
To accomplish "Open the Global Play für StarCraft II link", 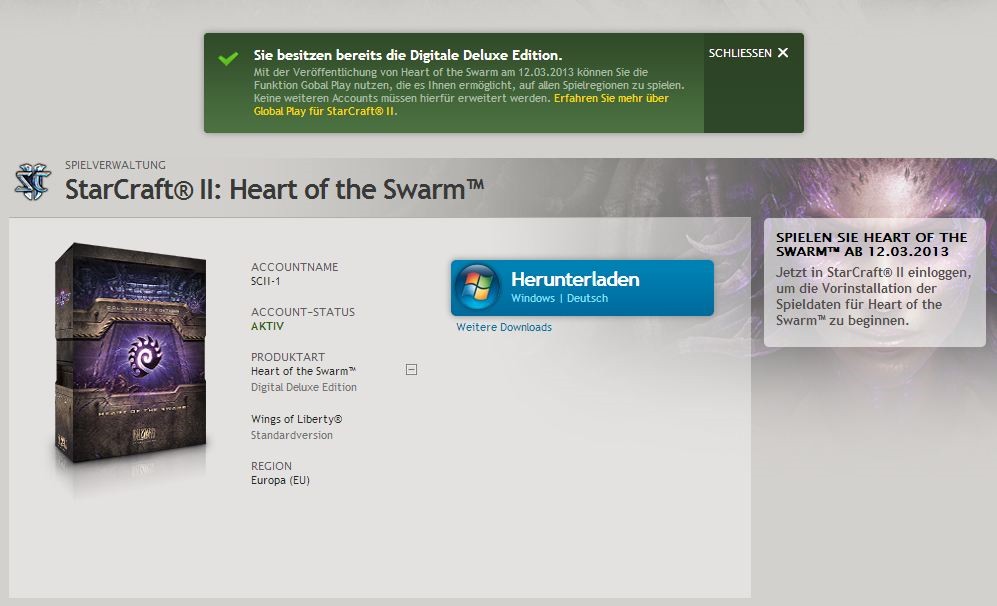I will point(325,111).
